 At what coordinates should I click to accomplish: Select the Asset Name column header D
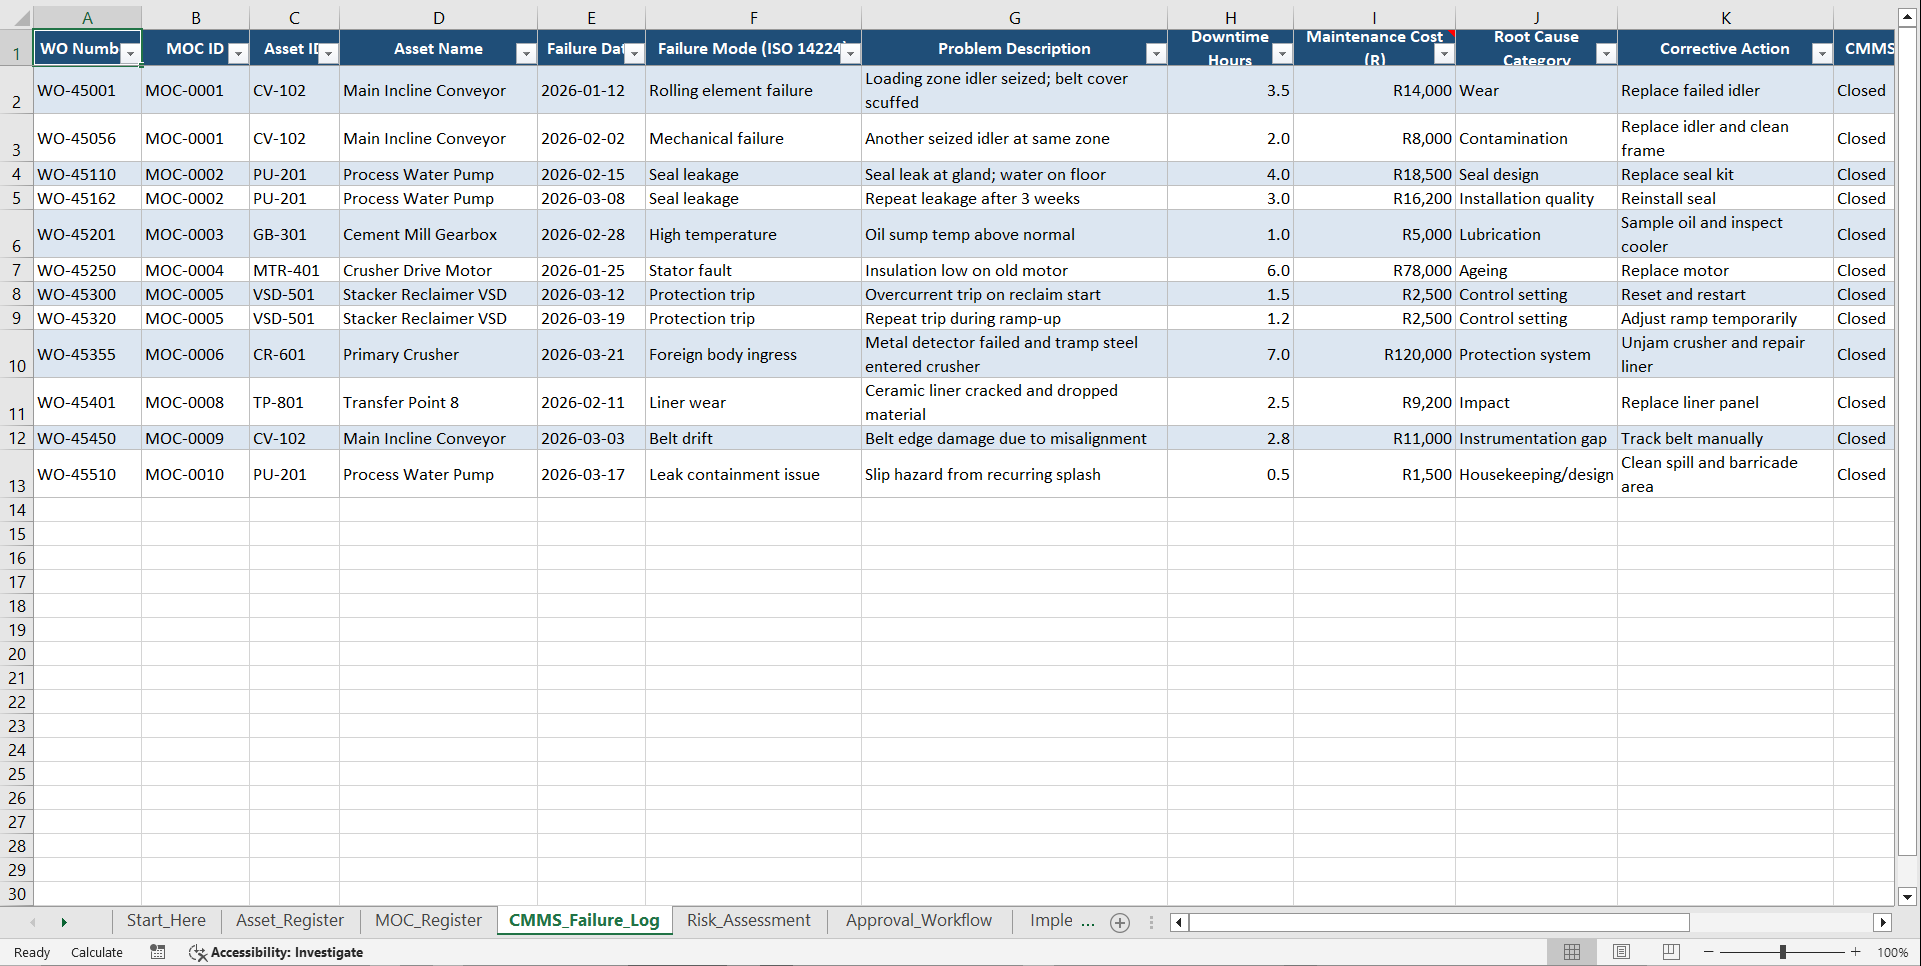(x=439, y=17)
